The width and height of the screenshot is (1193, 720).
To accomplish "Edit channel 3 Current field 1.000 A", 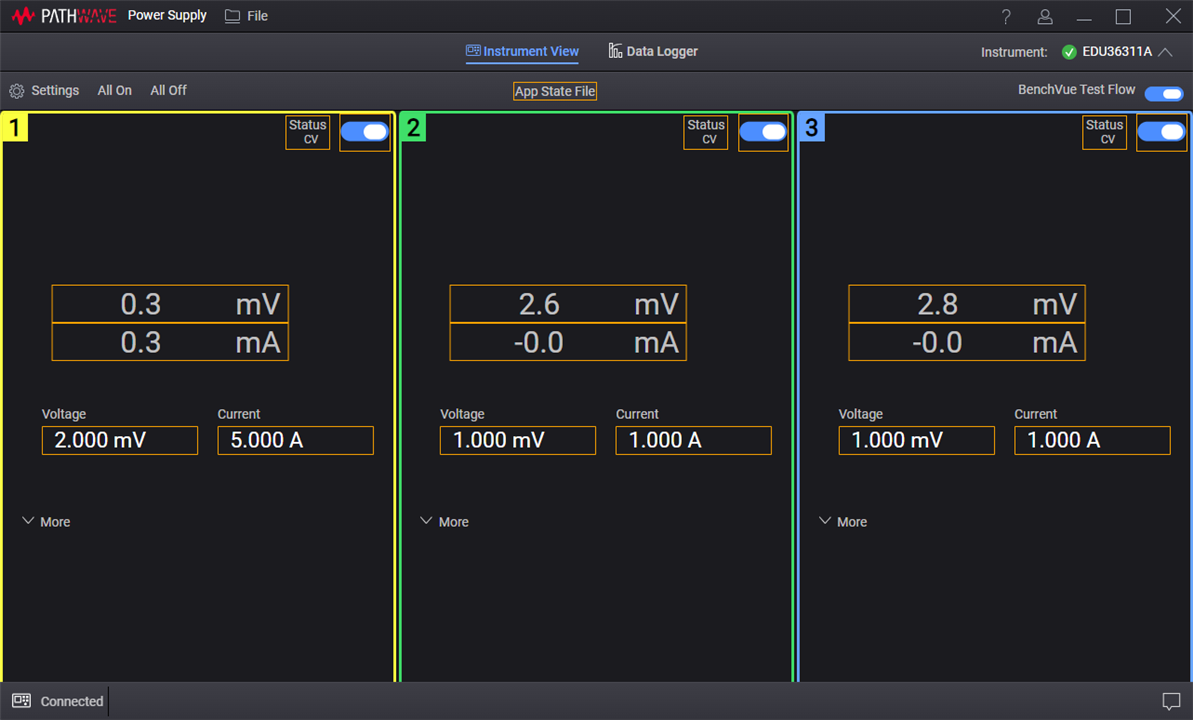I will pos(1092,440).
